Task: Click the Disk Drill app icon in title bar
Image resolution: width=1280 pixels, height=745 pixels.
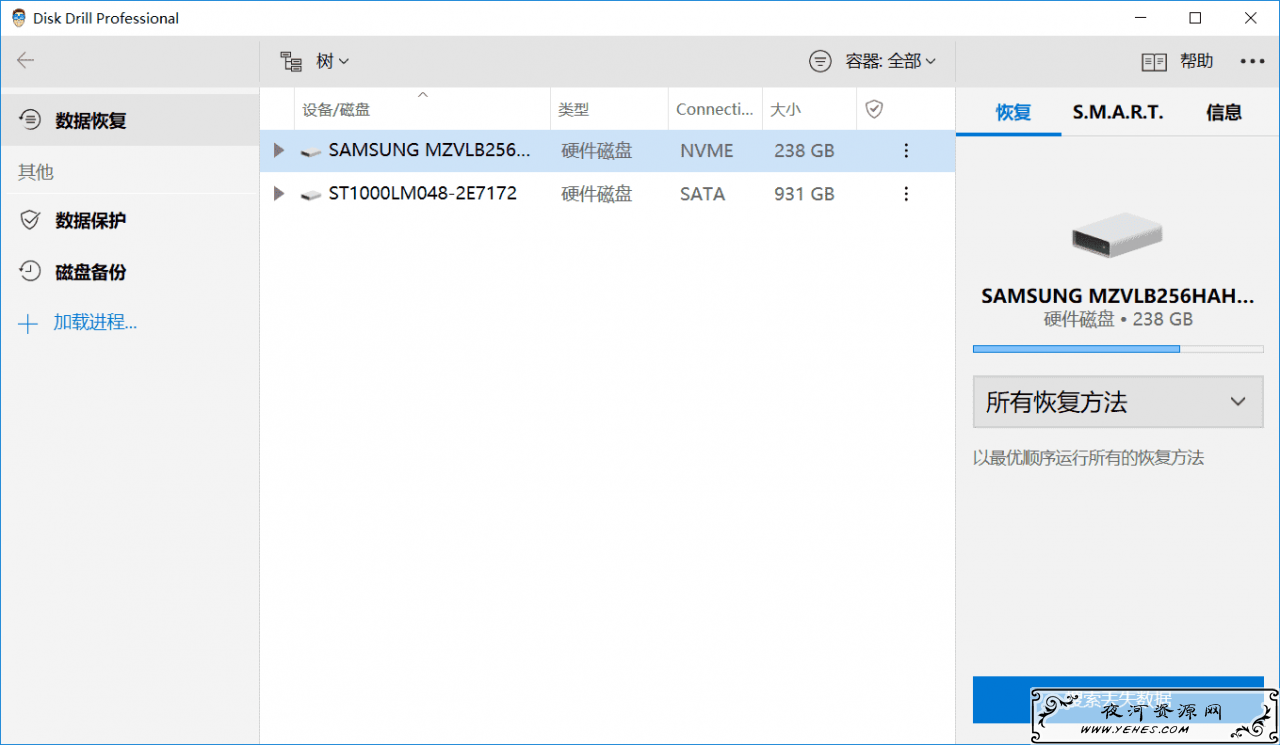Action: tap(19, 18)
